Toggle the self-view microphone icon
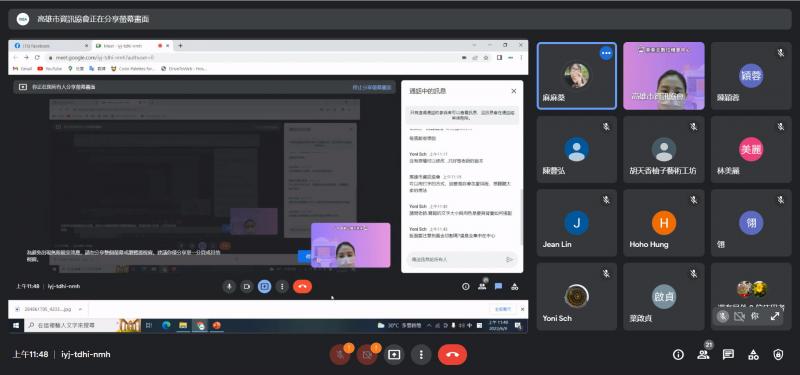This screenshot has height=375, width=800. pos(722,316)
